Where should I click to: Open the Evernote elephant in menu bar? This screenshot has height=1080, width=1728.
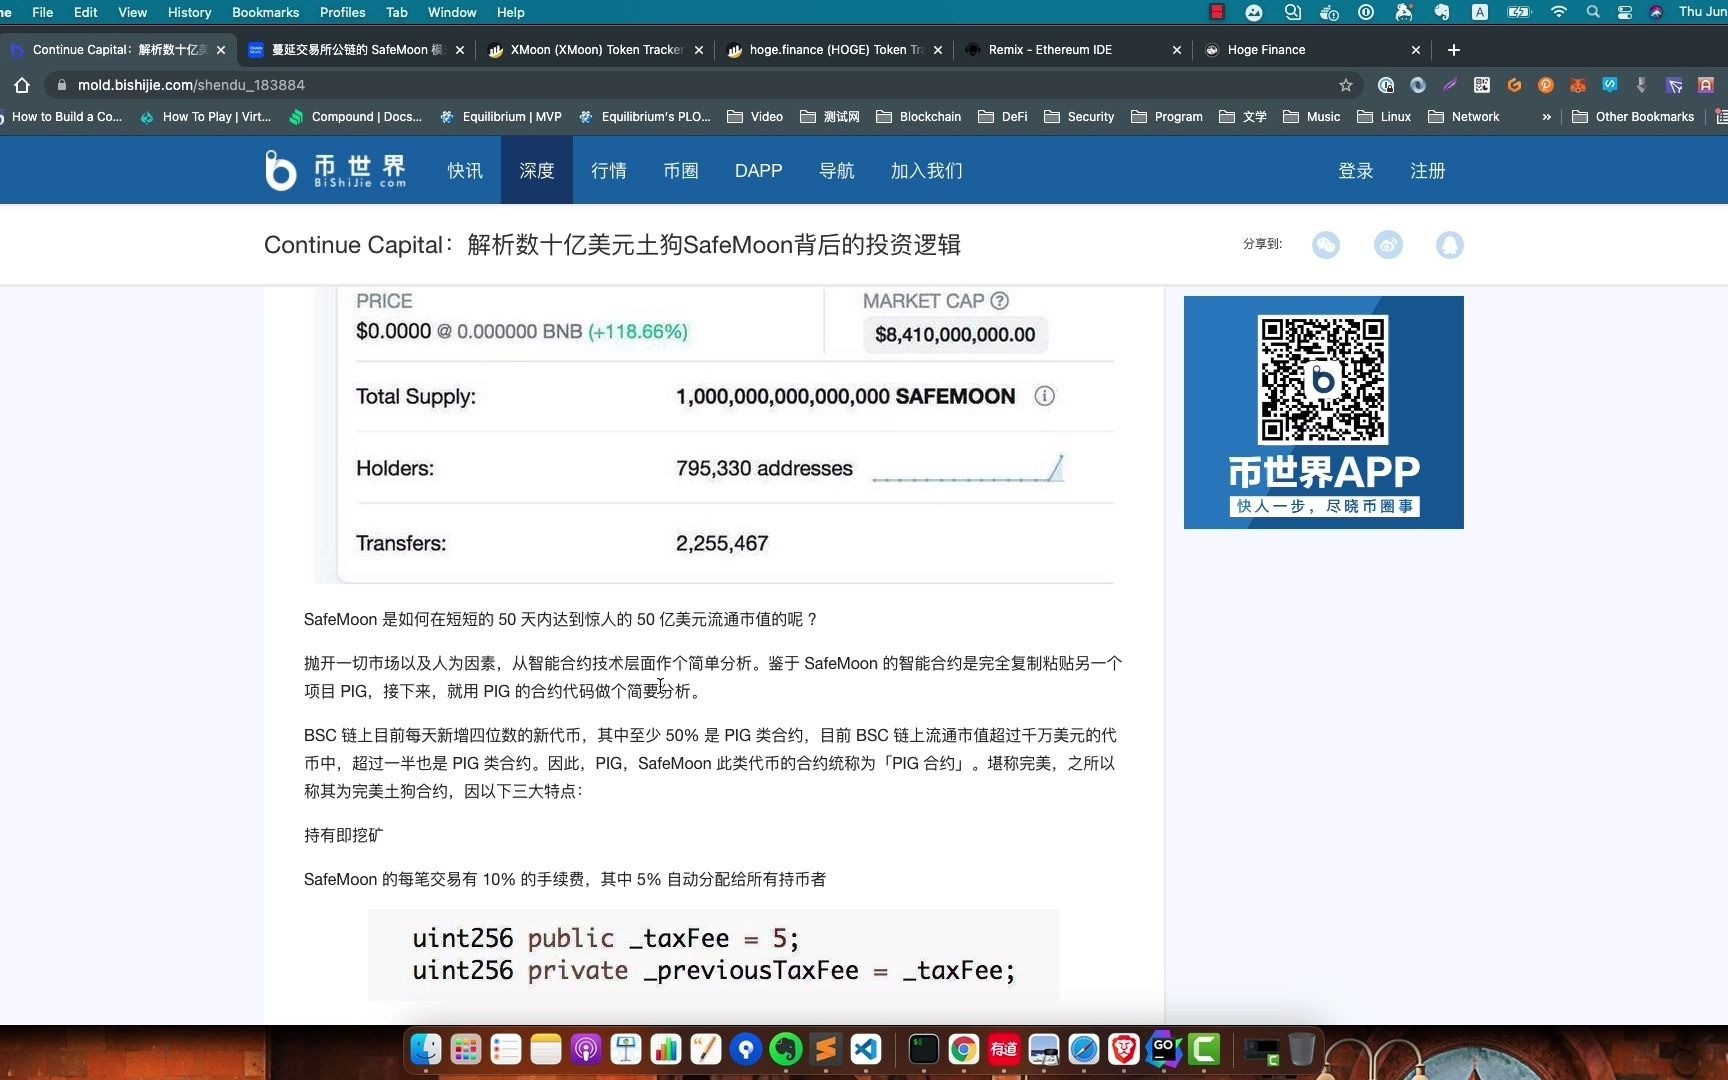tap(1441, 12)
